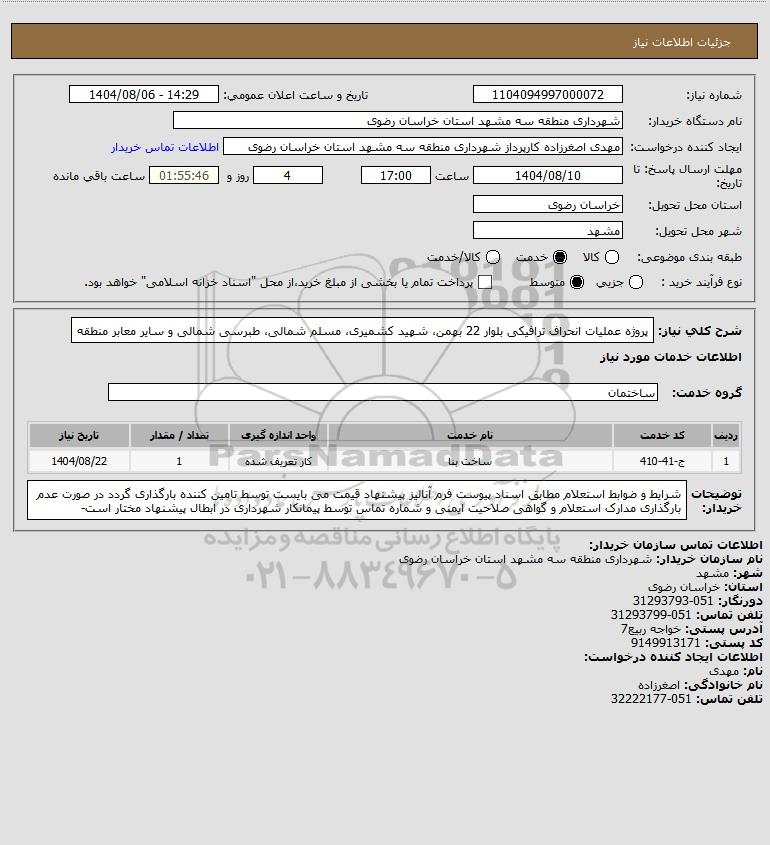Click the remaining time field 01:55:46
The height and width of the screenshot is (845, 770).
click(x=184, y=176)
